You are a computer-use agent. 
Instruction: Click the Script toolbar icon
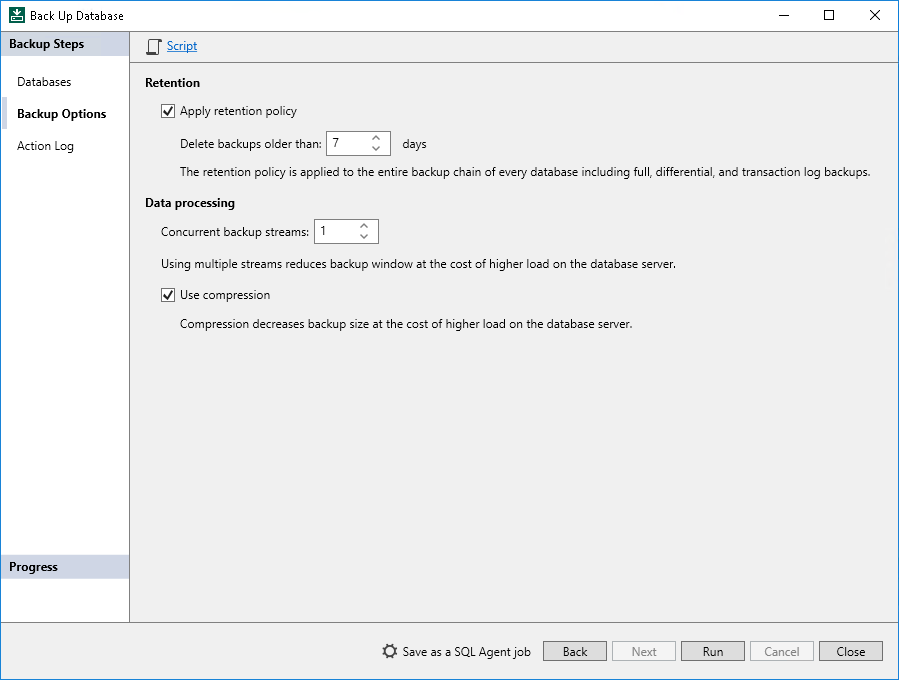point(153,46)
